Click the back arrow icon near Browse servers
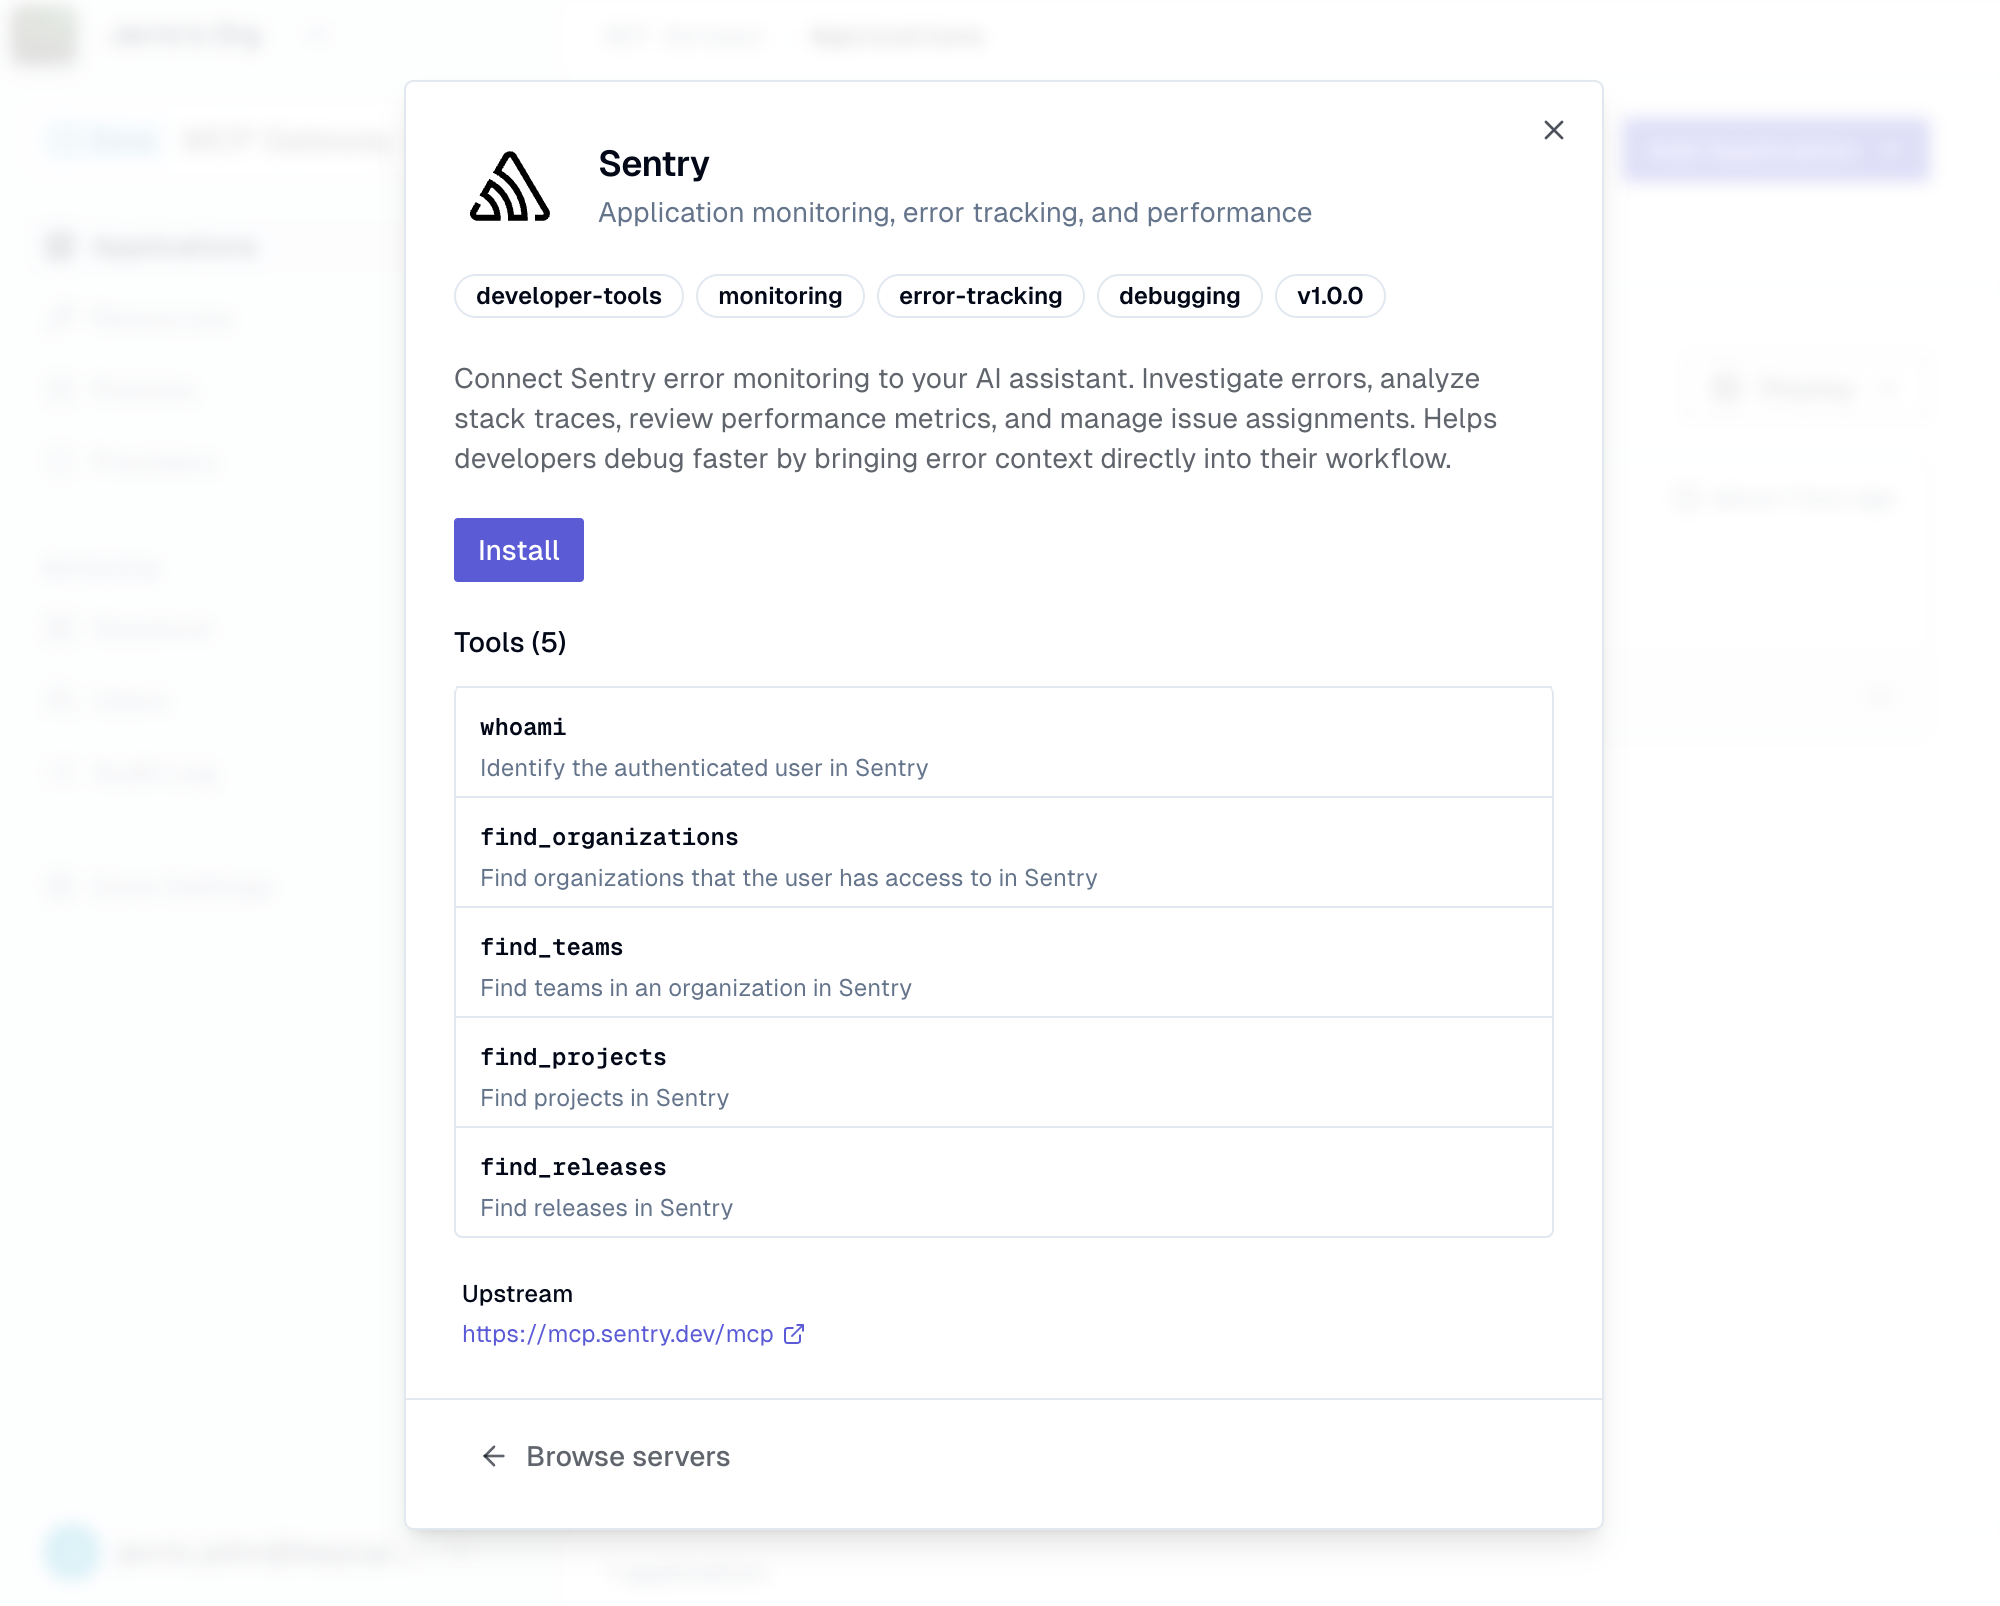Viewport: 2000px width, 1606px height. point(494,1456)
